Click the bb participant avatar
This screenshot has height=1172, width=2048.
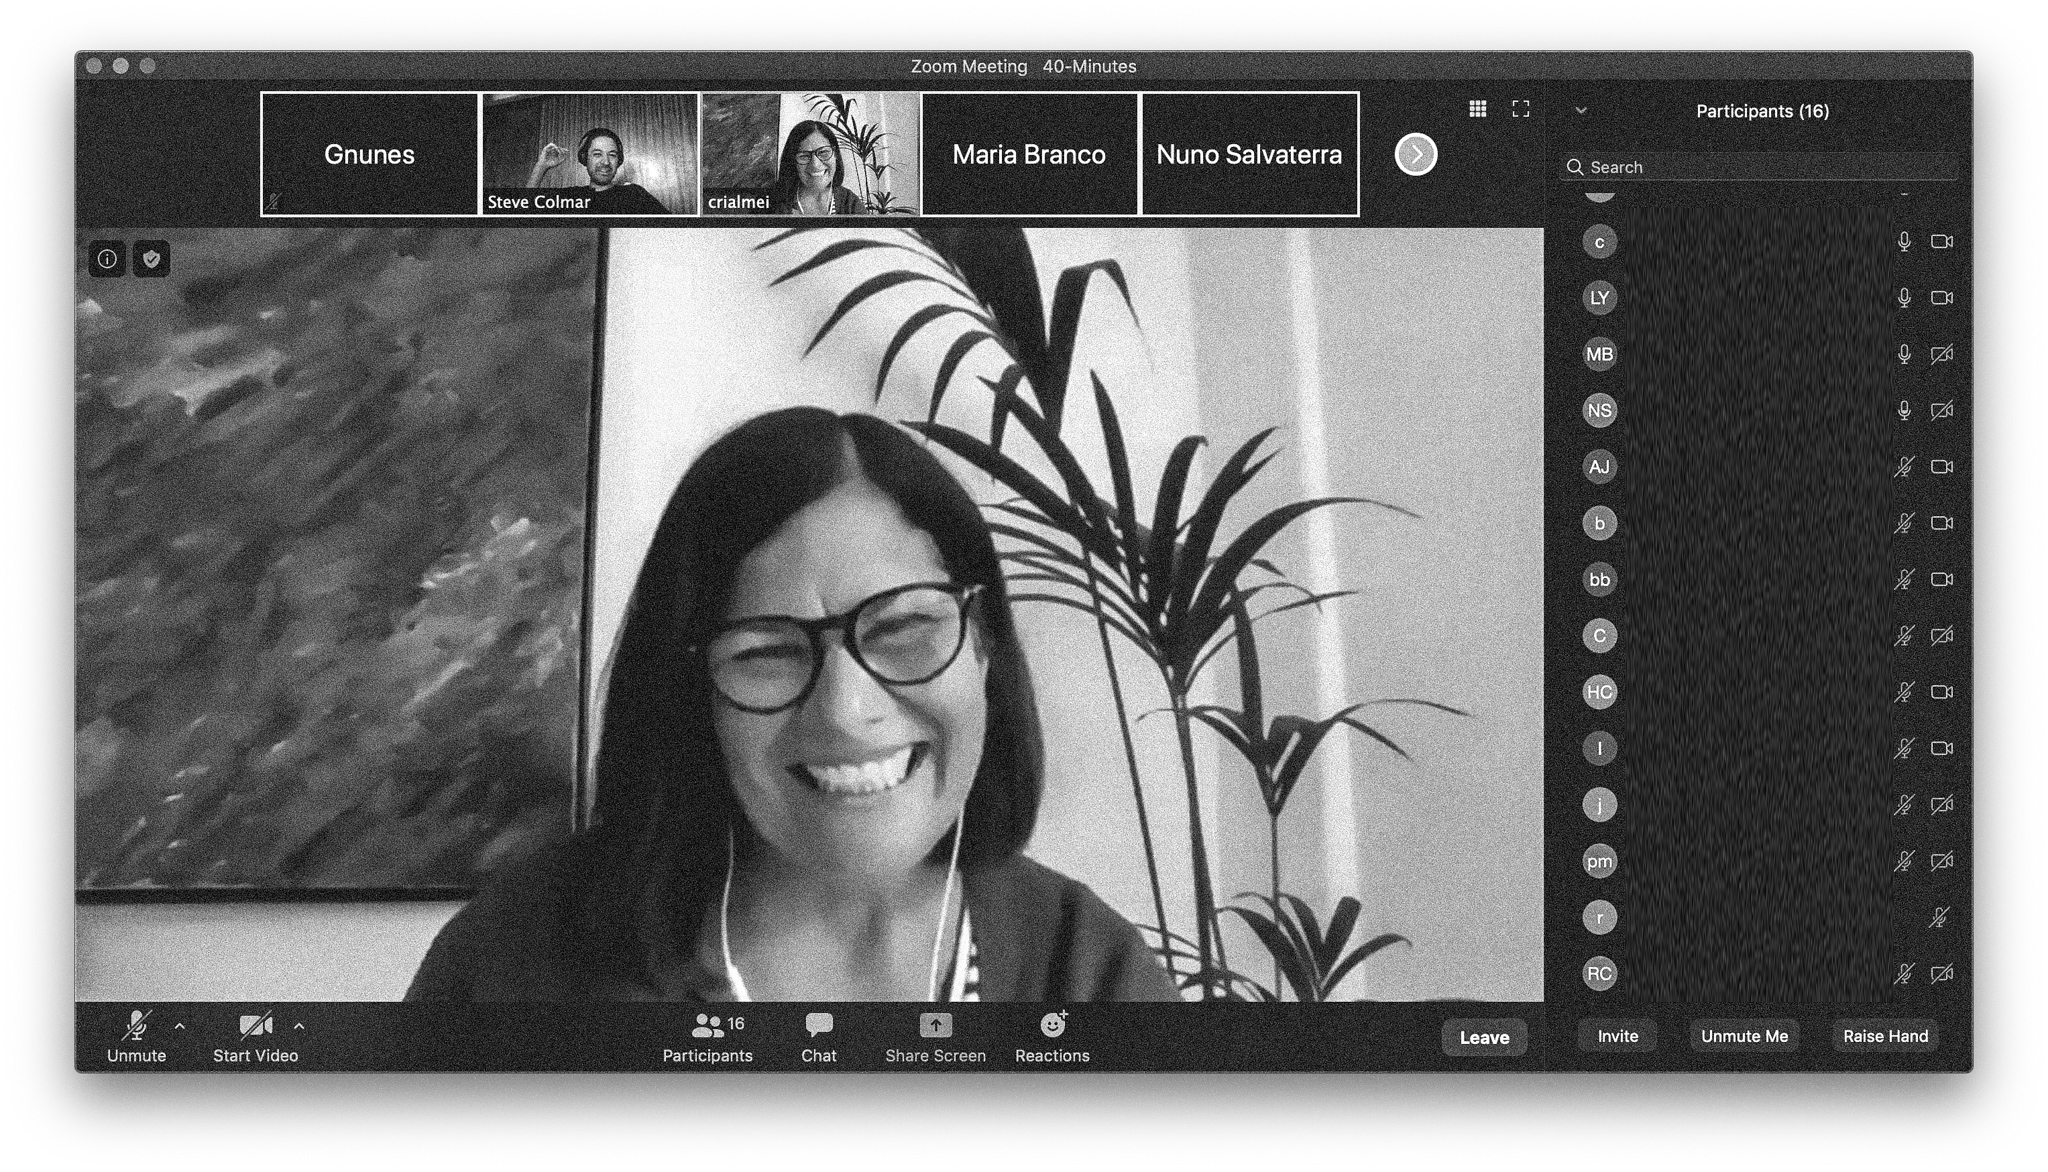tap(1599, 579)
